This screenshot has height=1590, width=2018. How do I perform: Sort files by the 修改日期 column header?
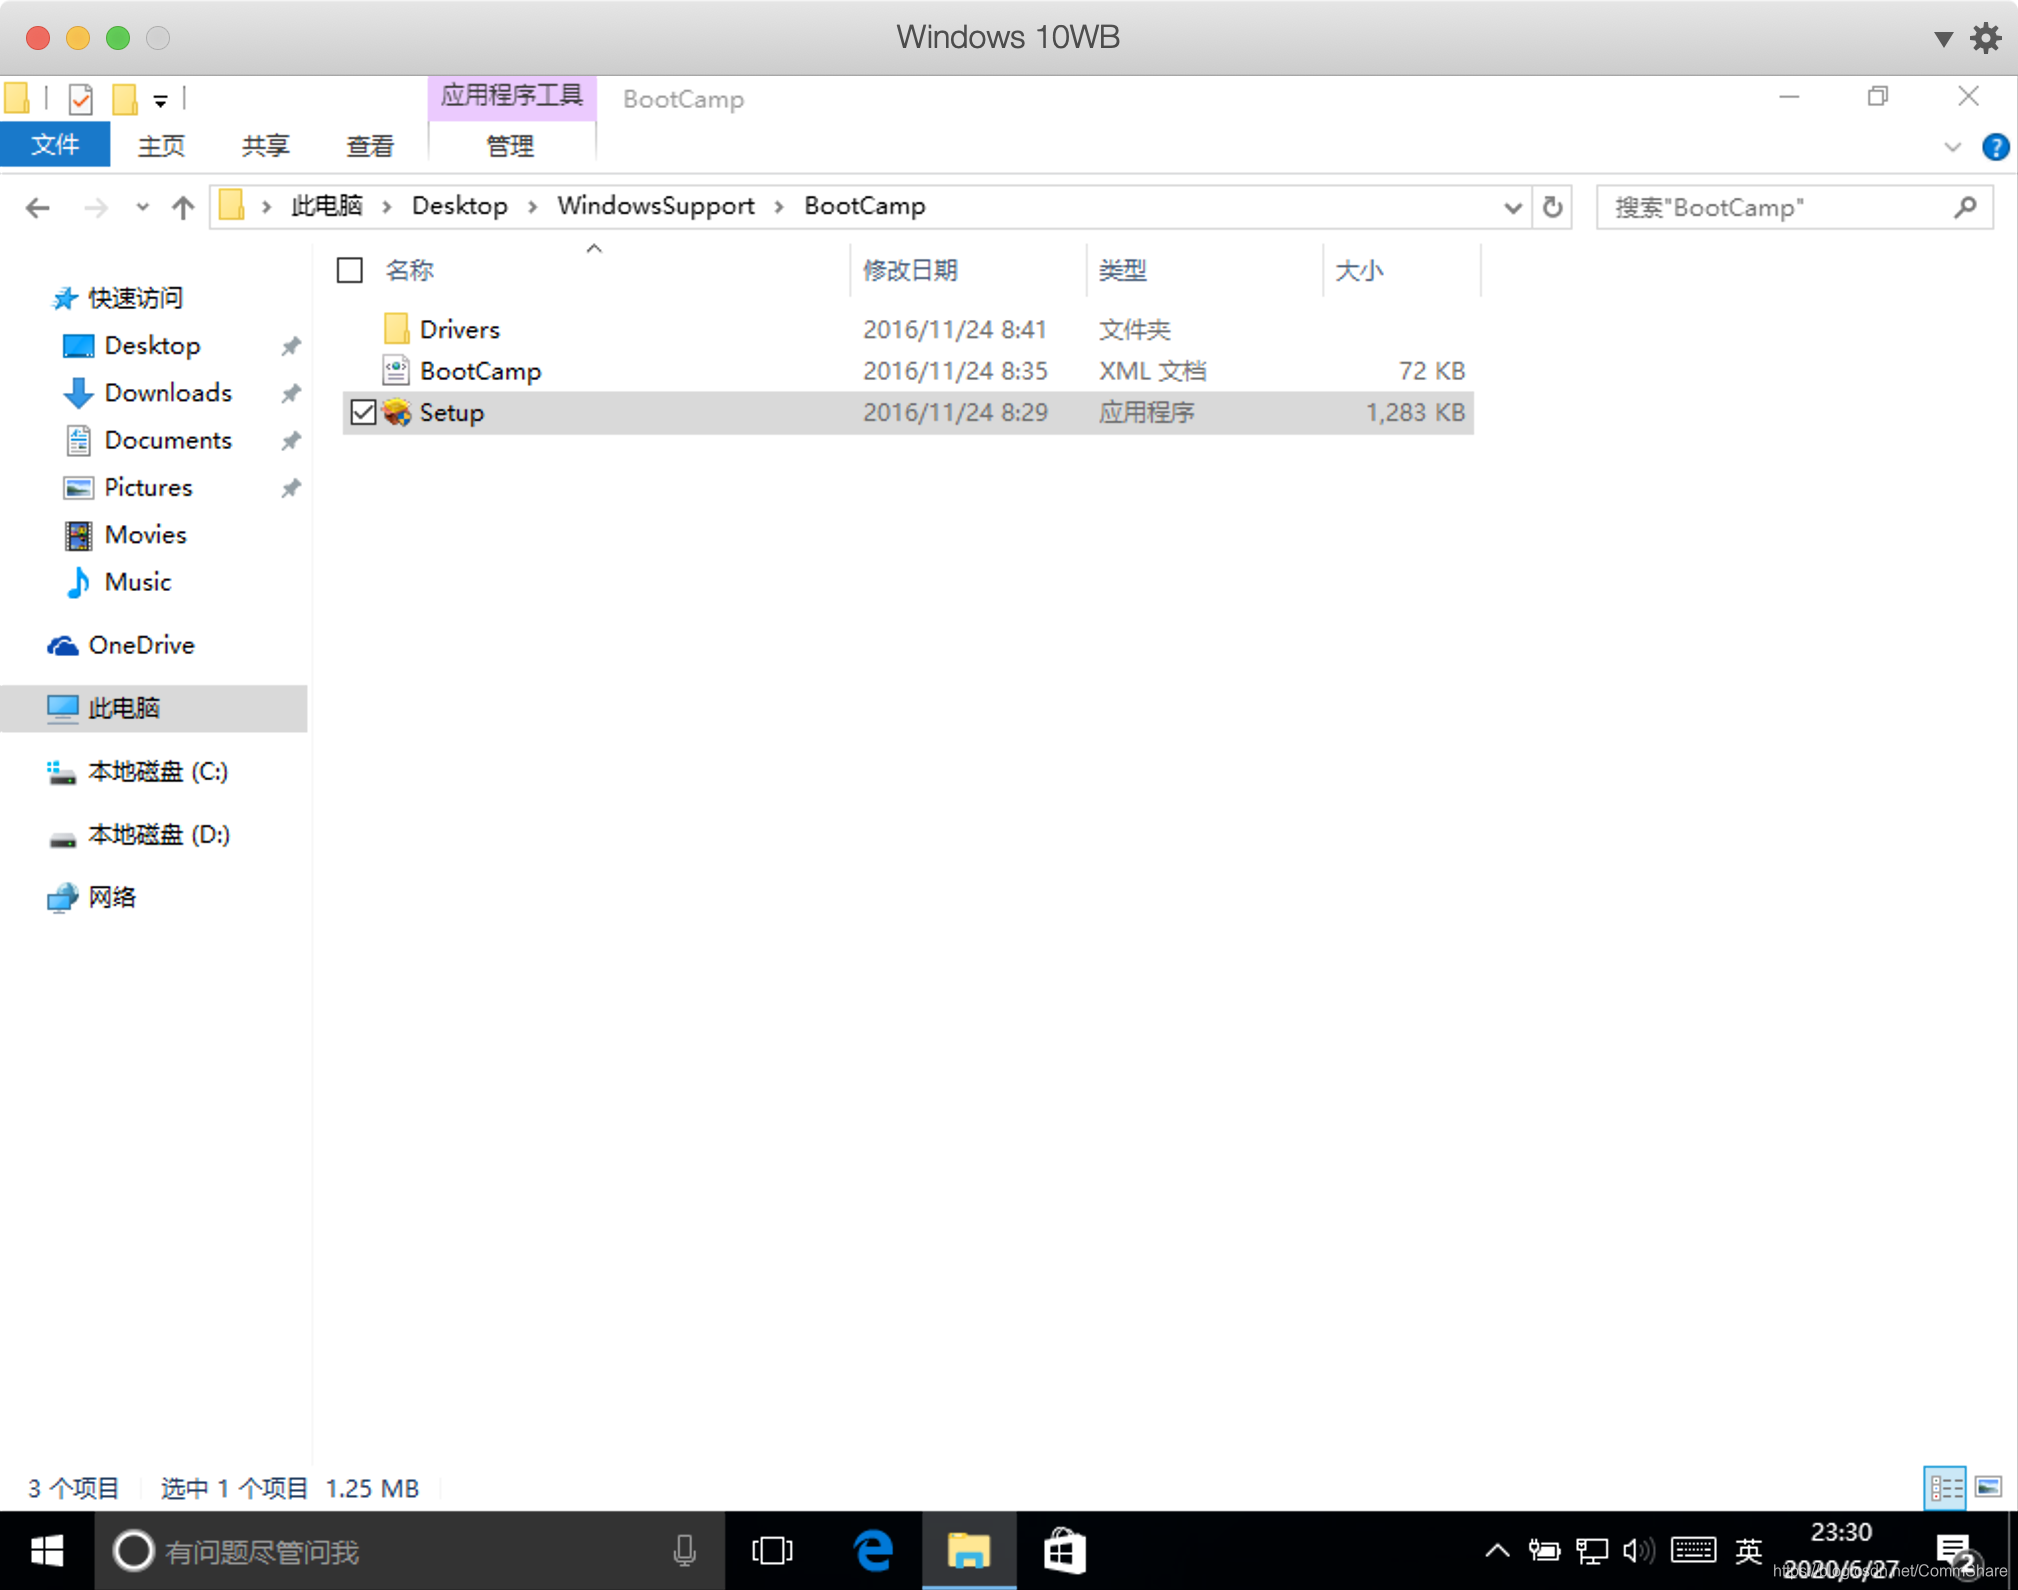(910, 270)
